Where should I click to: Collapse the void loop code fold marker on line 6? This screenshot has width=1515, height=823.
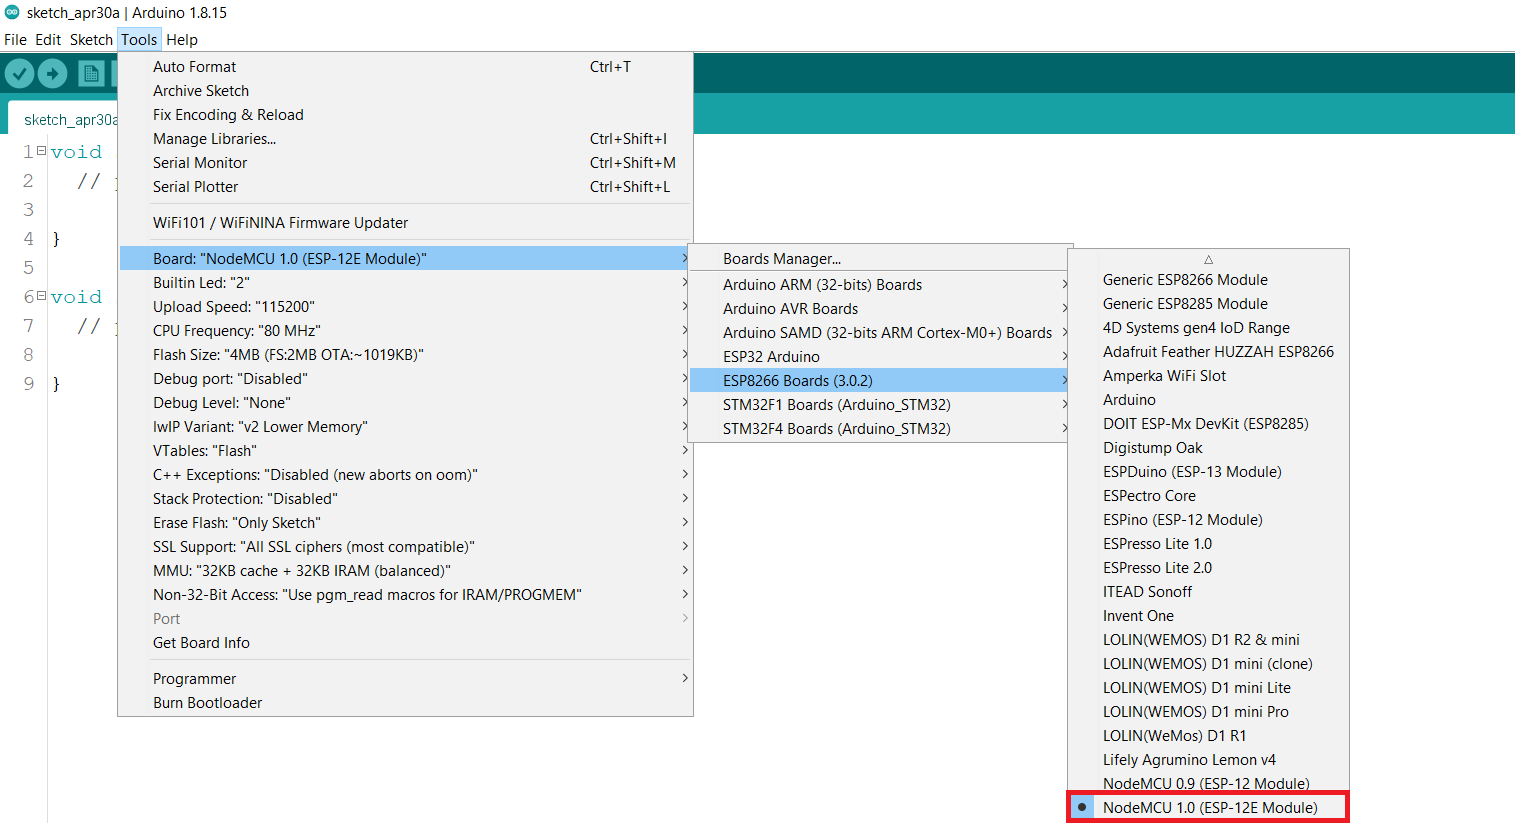pos(41,296)
